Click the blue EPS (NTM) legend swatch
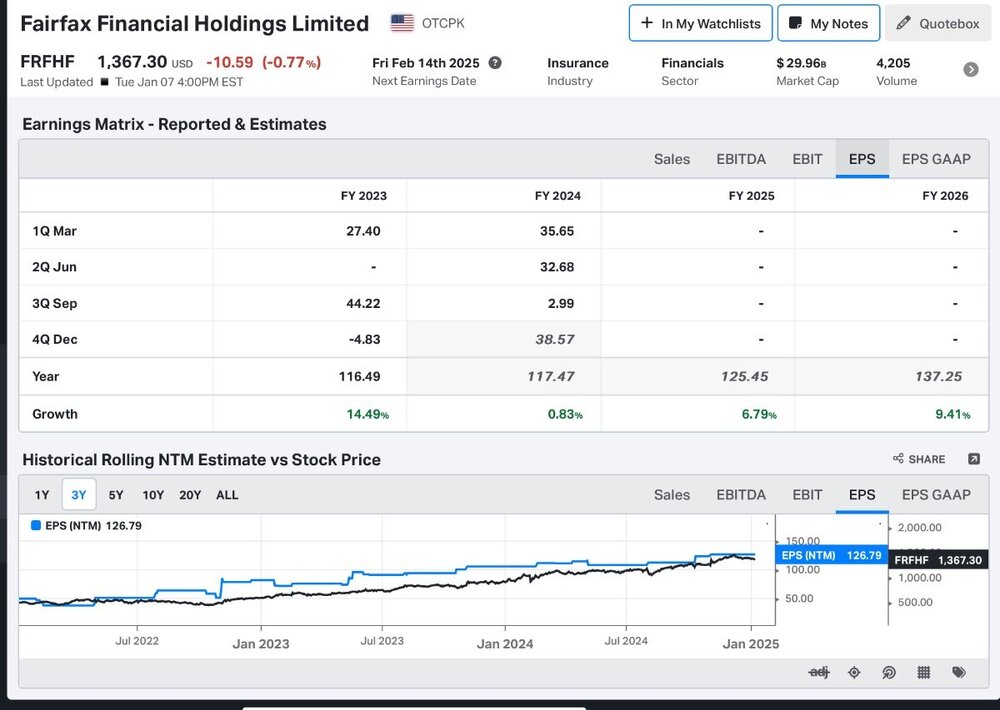 tap(36, 526)
